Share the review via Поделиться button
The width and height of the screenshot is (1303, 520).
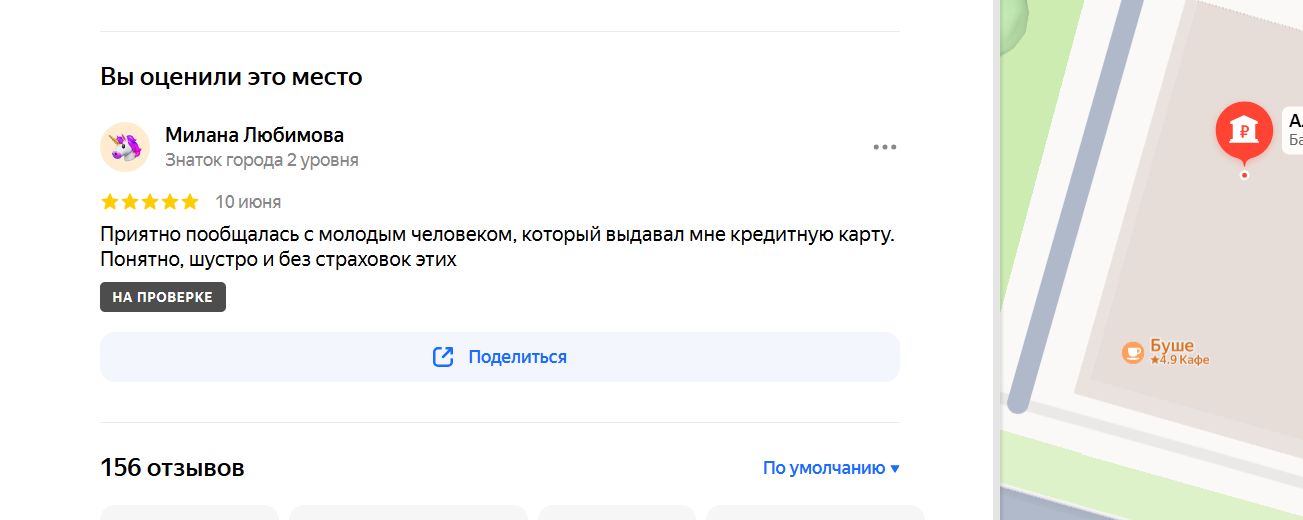point(500,357)
